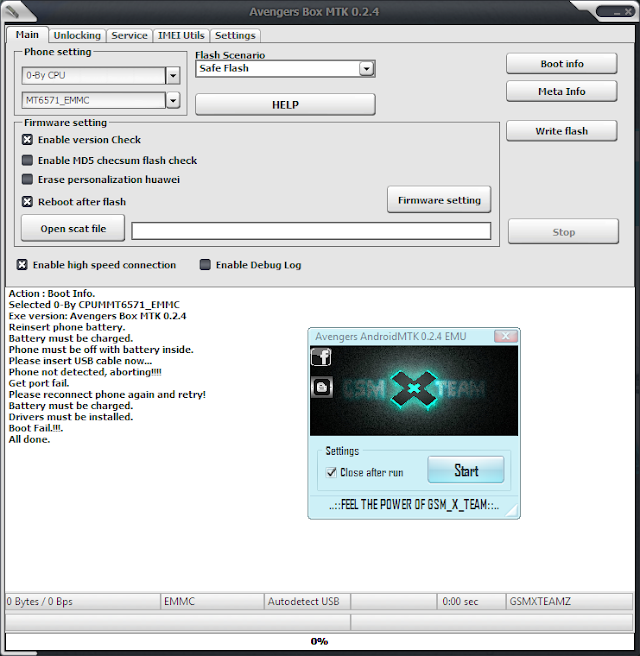Click 'FEEL THE POWER OF GSM_X_TEAM' footer text
Image resolution: width=640 pixels, height=656 pixels.
pyautogui.click(x=414, y=505)
